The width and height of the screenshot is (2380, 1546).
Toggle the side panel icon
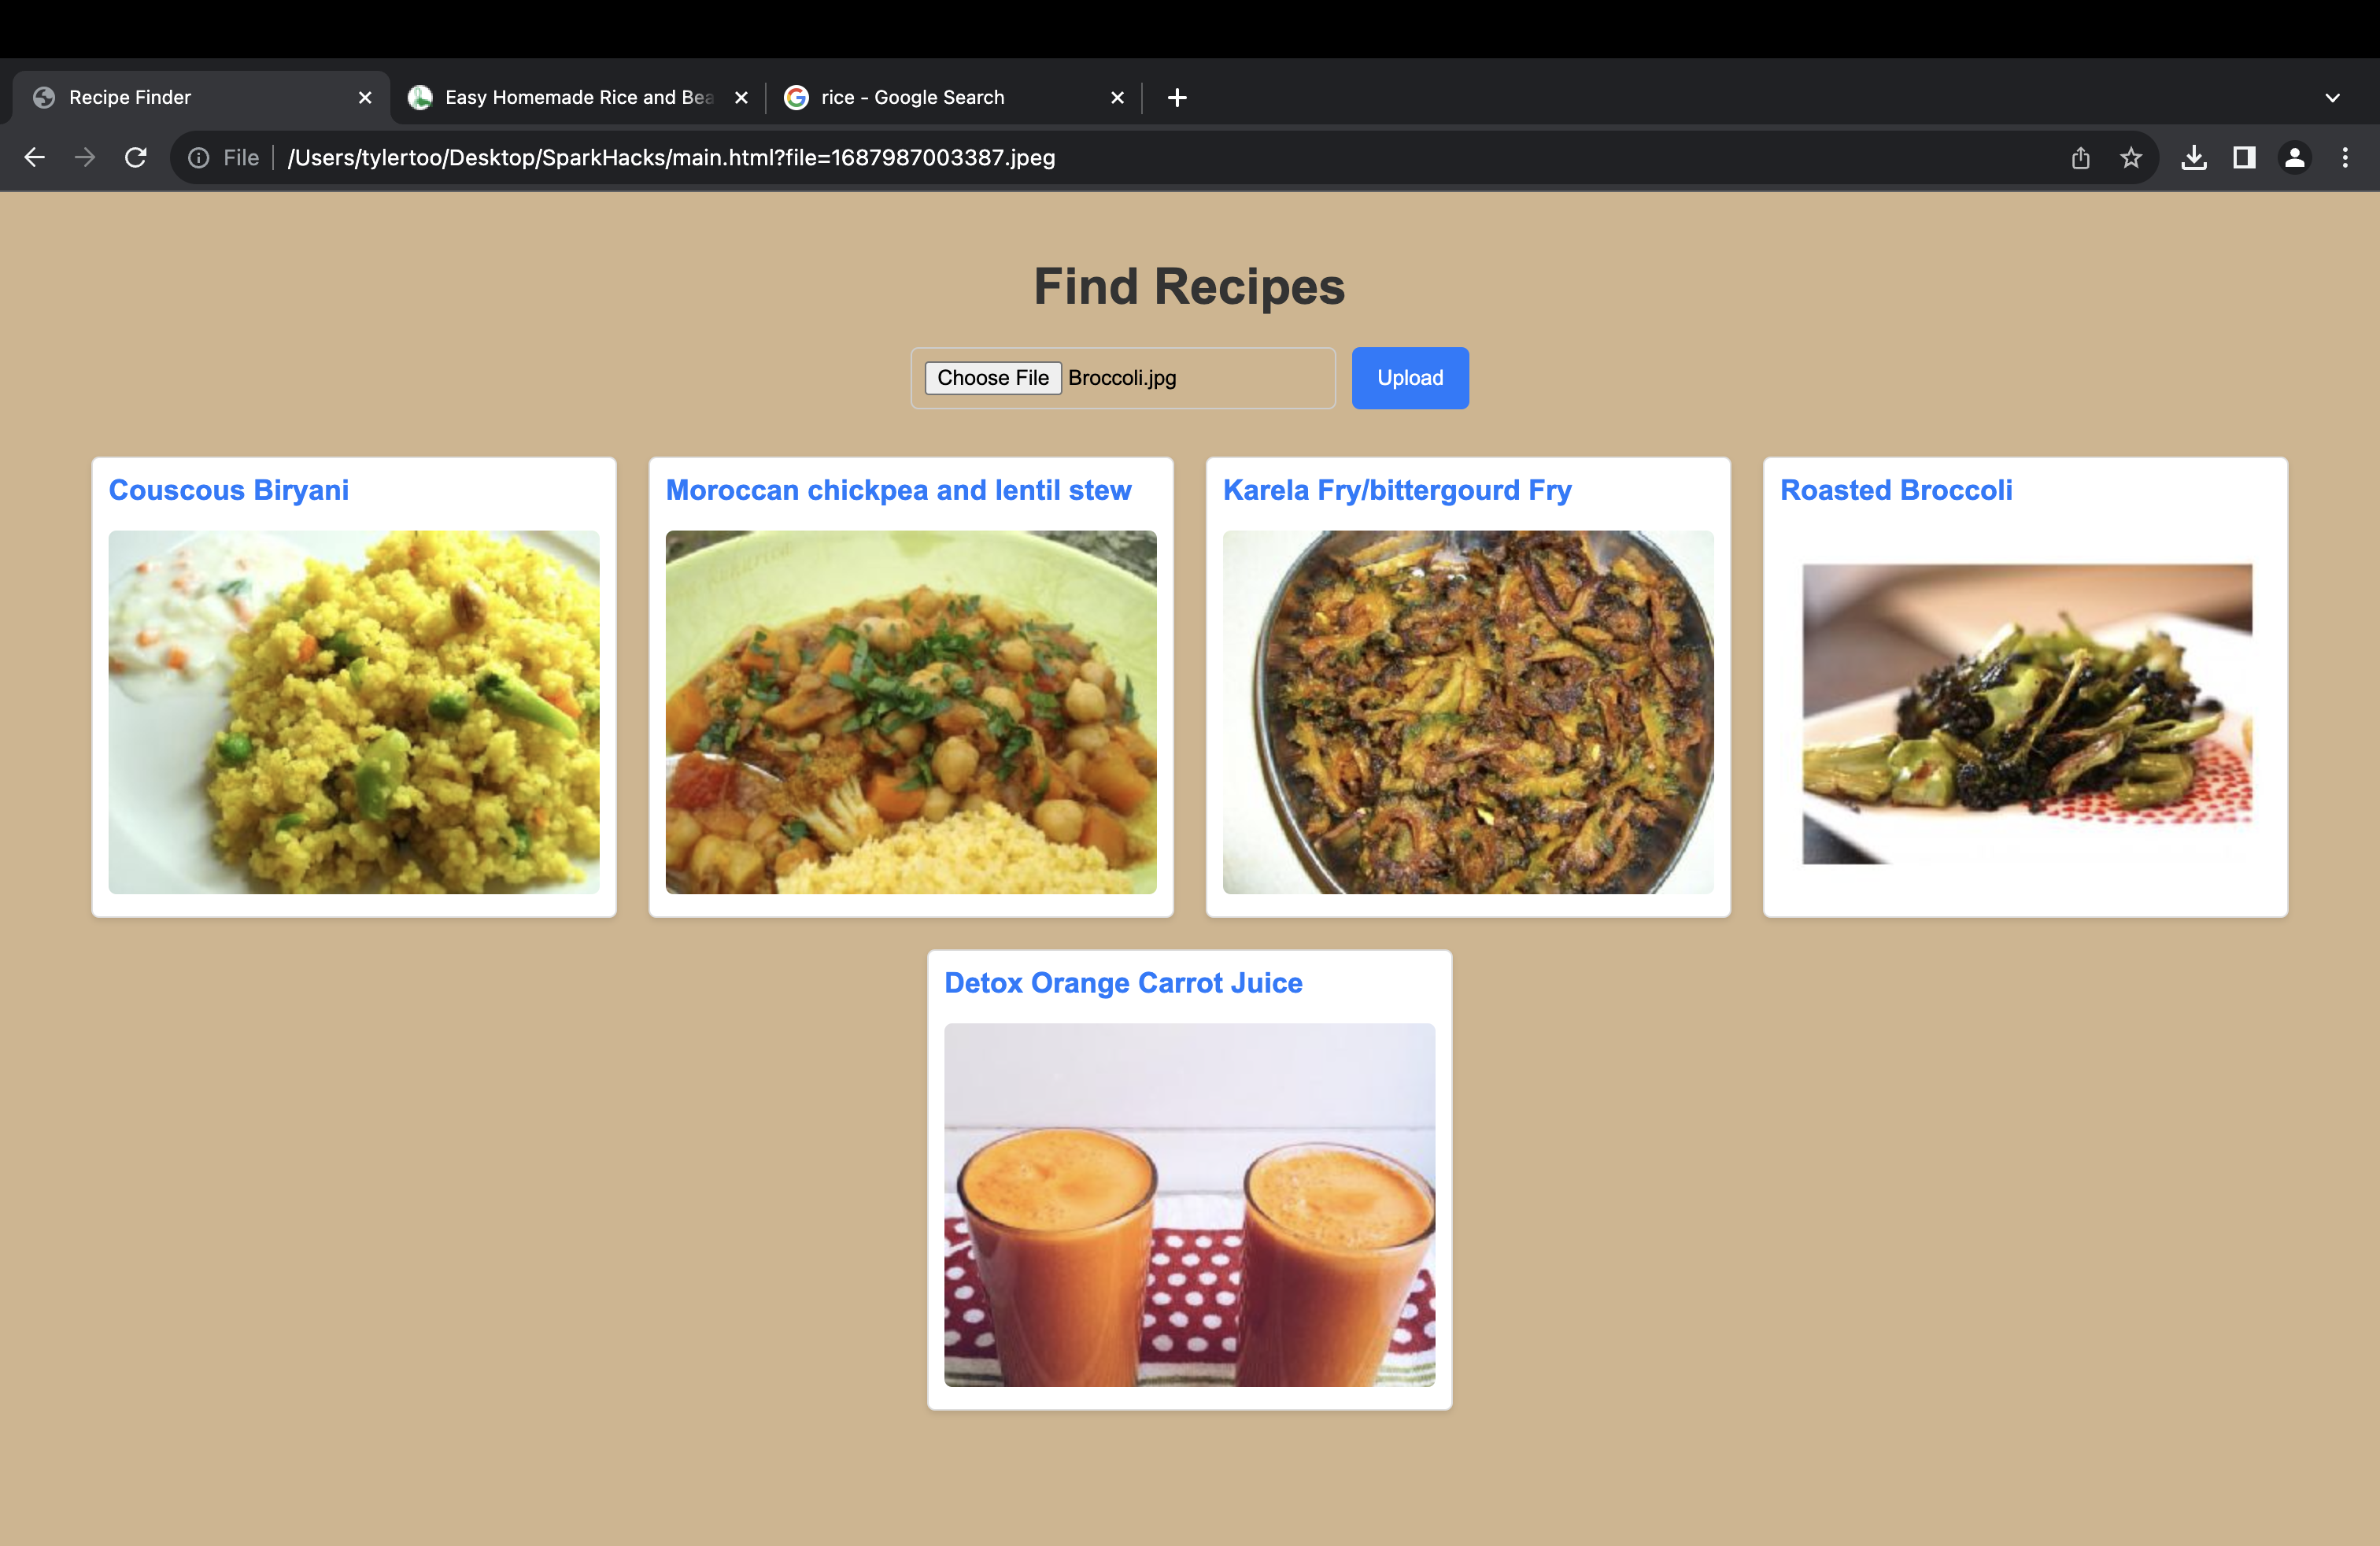[x=2244, y=158]
